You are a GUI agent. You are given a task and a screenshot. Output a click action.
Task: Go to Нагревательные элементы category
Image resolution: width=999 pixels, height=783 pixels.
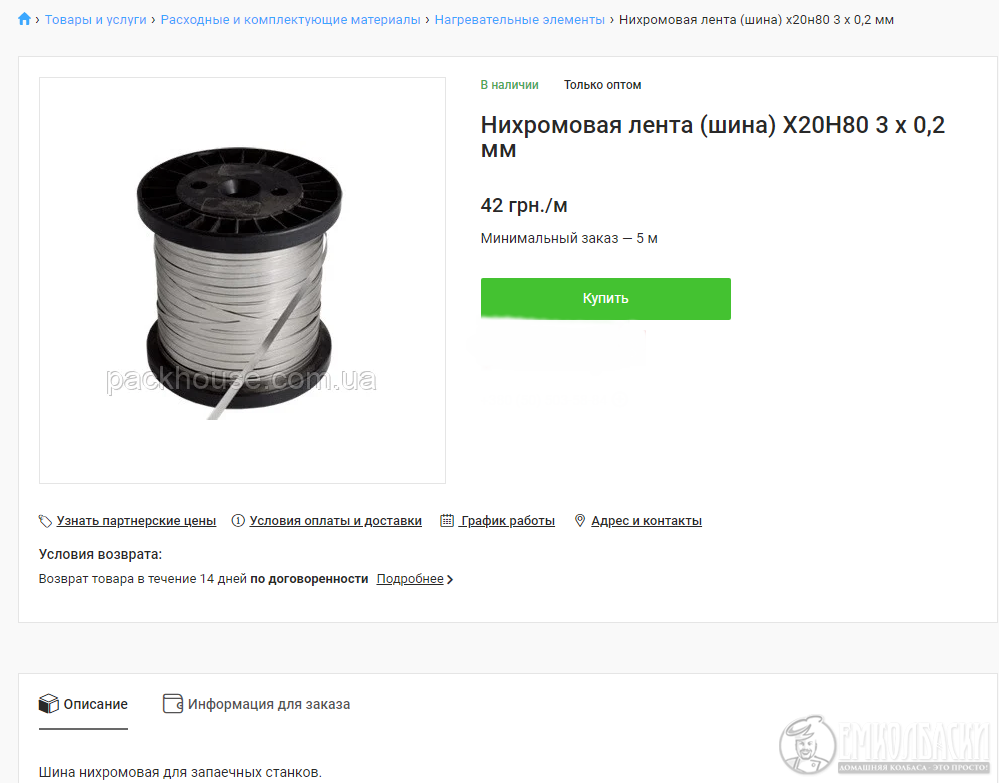[519, 20]
